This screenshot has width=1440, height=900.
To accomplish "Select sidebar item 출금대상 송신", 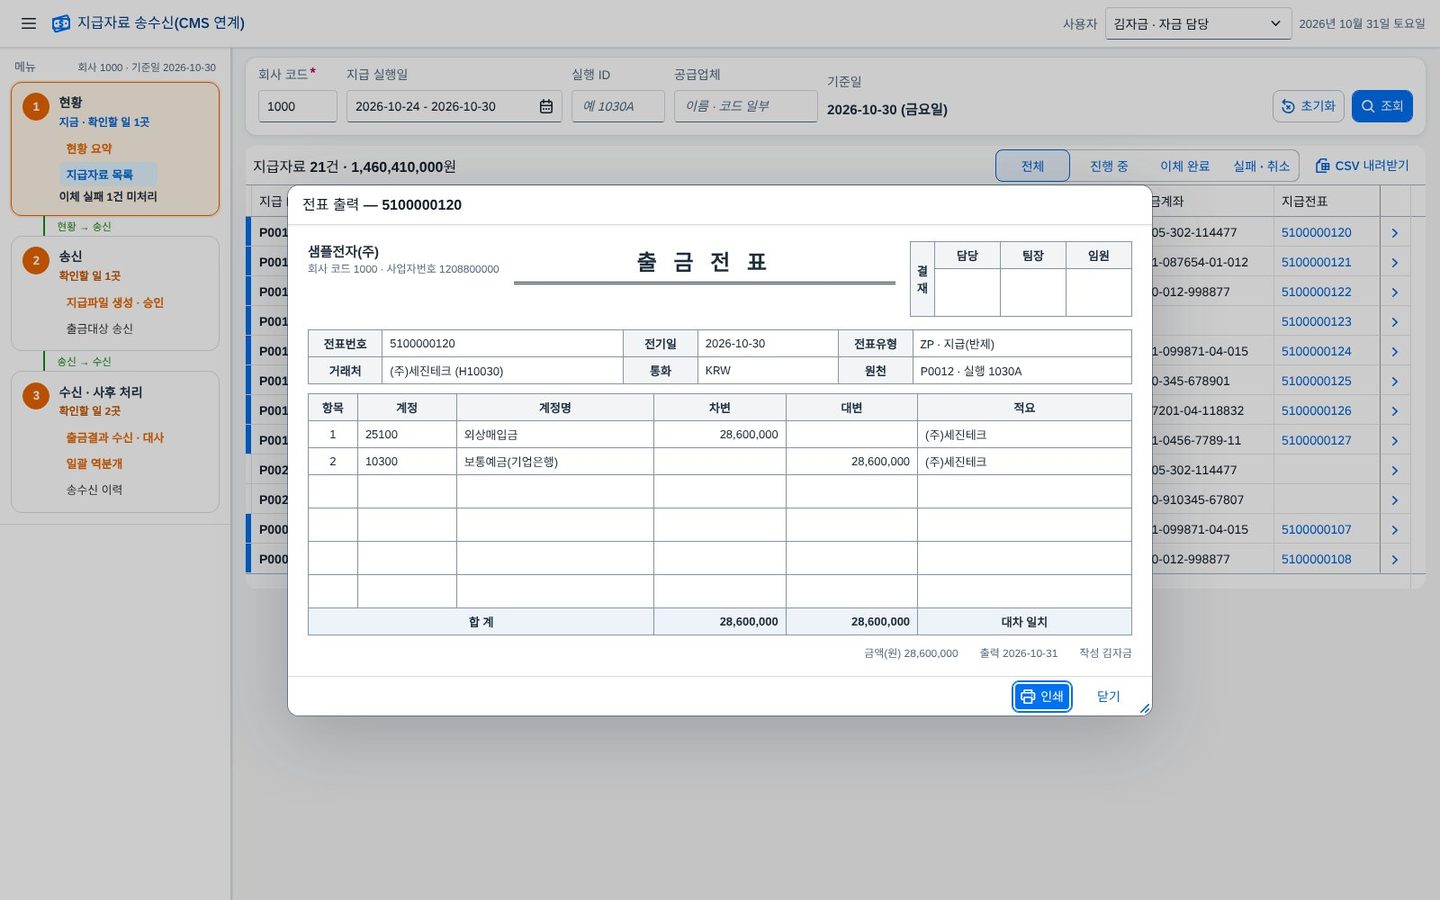I will [x=99, y=329].
